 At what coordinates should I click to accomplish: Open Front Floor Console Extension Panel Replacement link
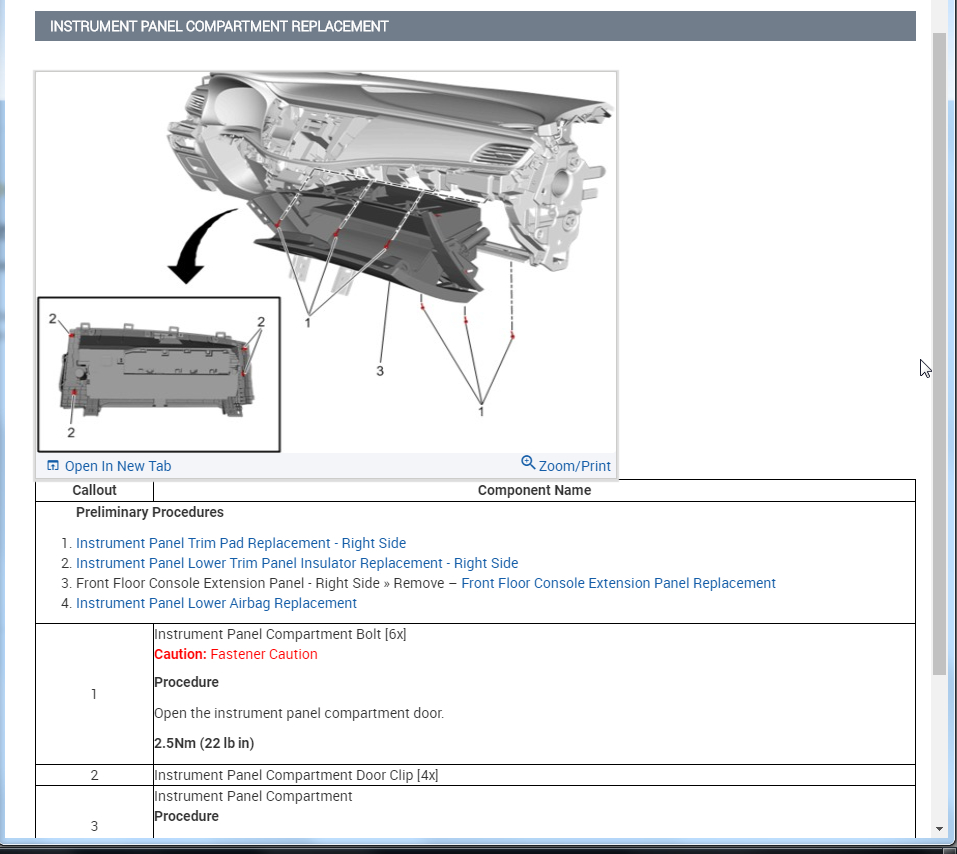point(618,584)
